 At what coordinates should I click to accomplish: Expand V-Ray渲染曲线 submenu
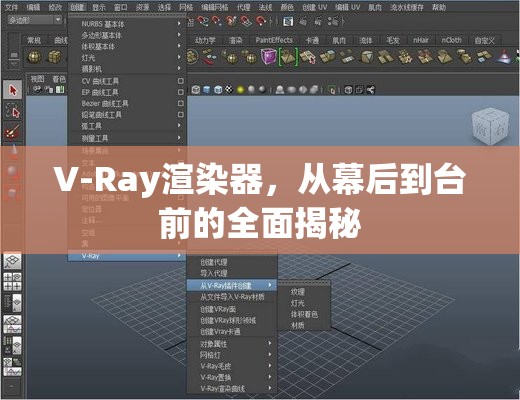coord(232,388)
